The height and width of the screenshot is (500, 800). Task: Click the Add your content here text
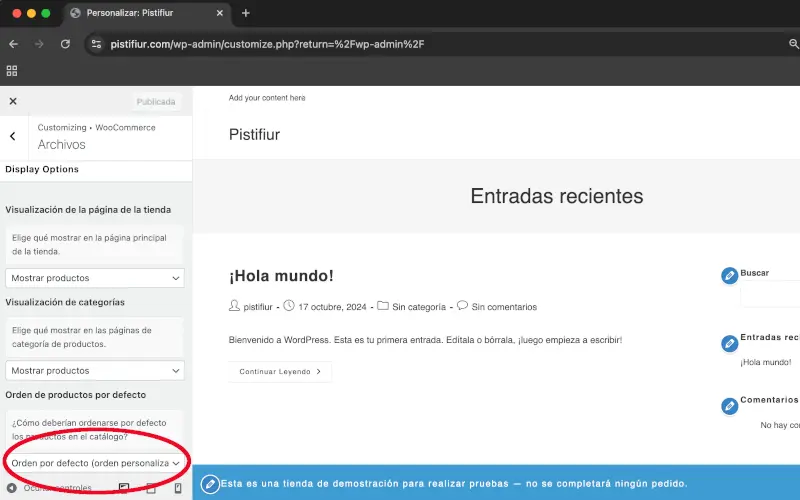click(267, 97)
